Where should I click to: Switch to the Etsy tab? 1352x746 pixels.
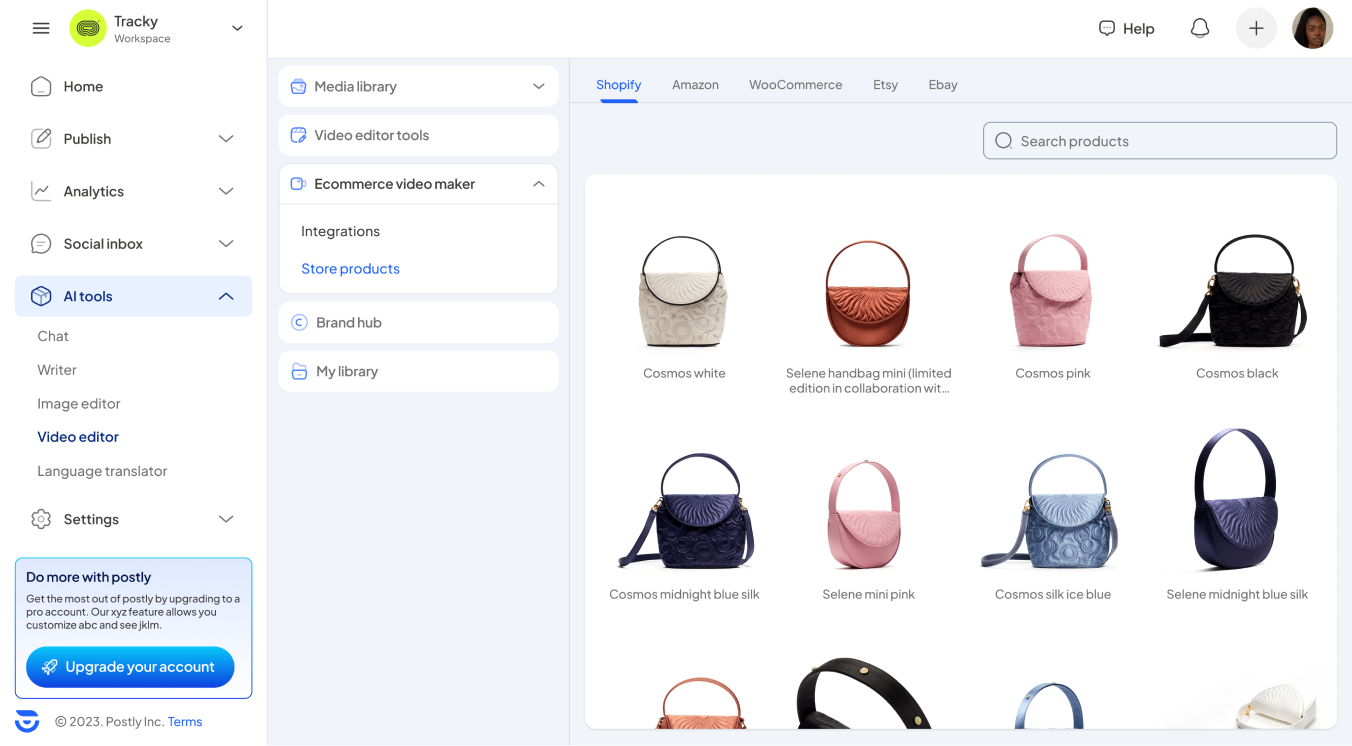pos(885,85)
